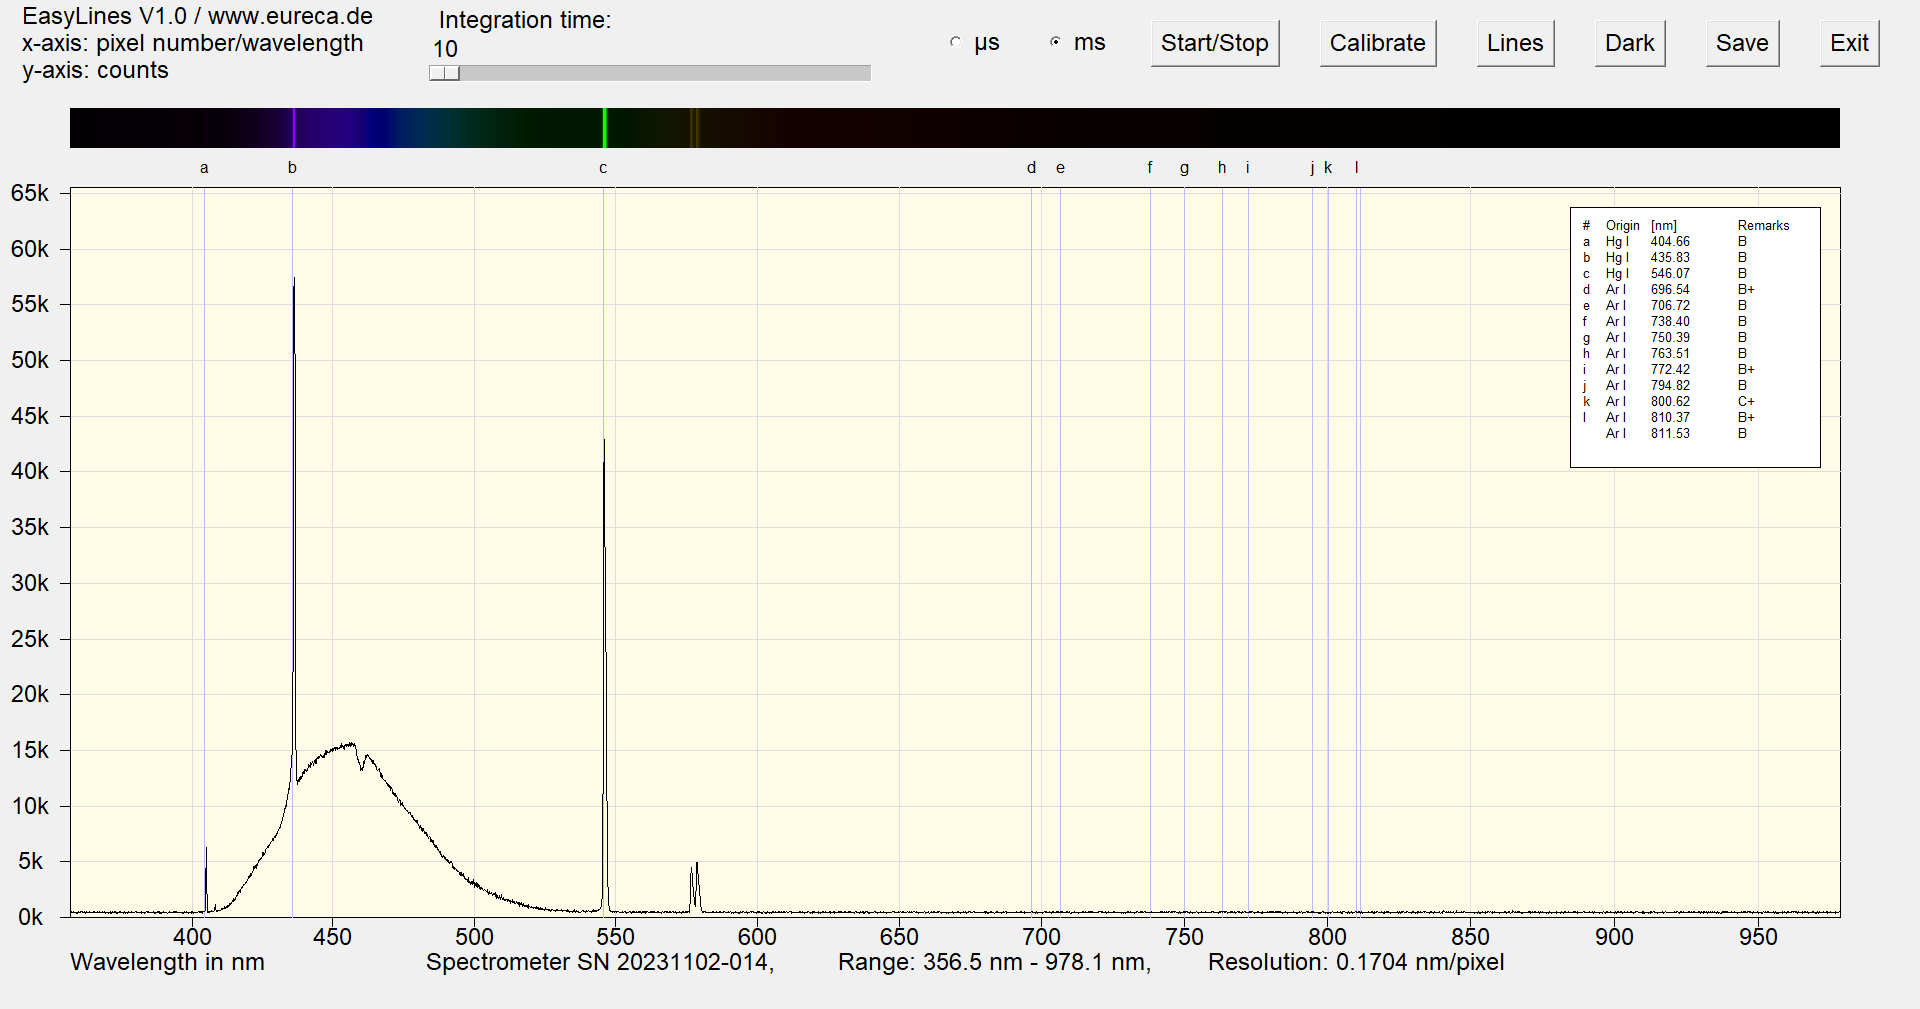Click the 772.42 wavelength entry
The width and height of the screenshot is (1920, 1009).
tap(1670, 370)
